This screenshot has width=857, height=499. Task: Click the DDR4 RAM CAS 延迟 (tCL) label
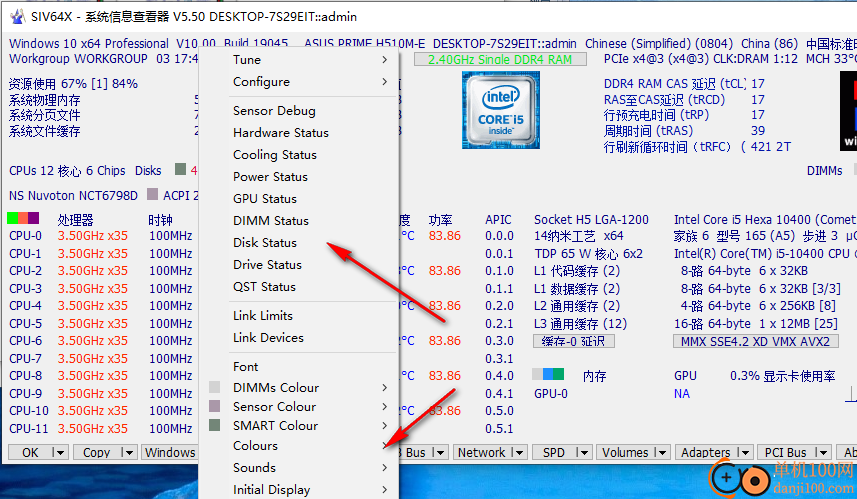pos(674,84)
